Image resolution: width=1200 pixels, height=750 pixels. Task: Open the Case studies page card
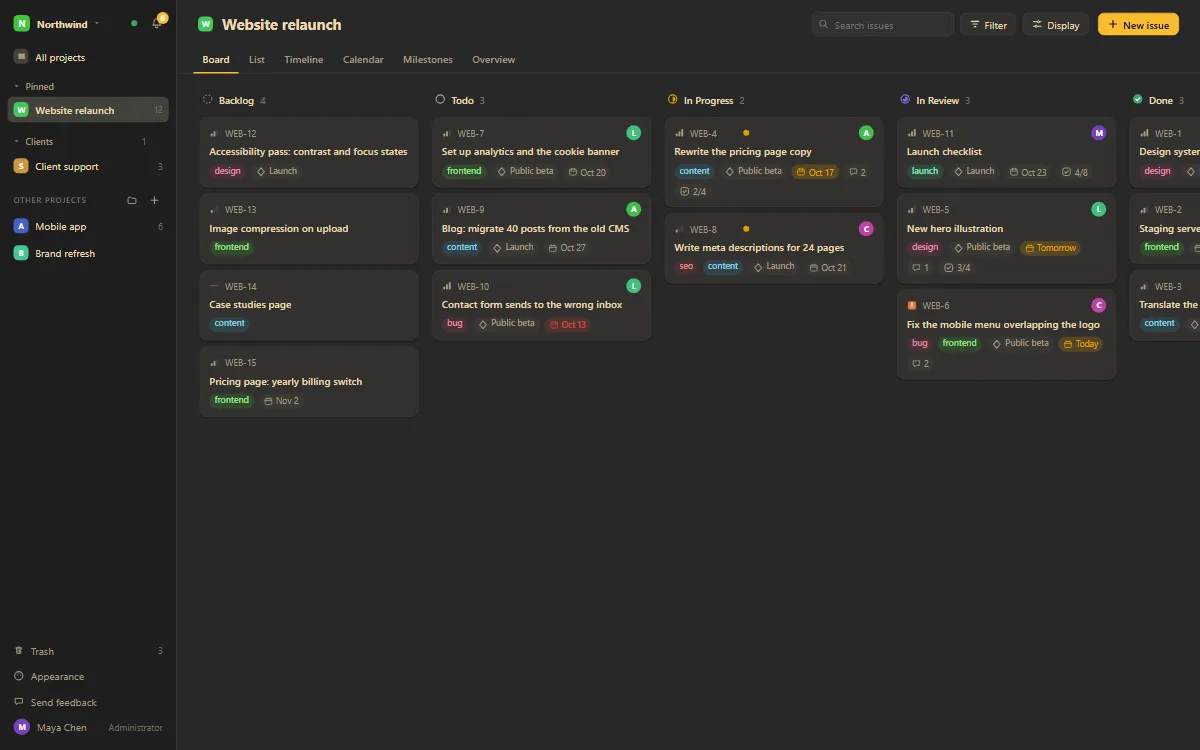click(309, 305)
